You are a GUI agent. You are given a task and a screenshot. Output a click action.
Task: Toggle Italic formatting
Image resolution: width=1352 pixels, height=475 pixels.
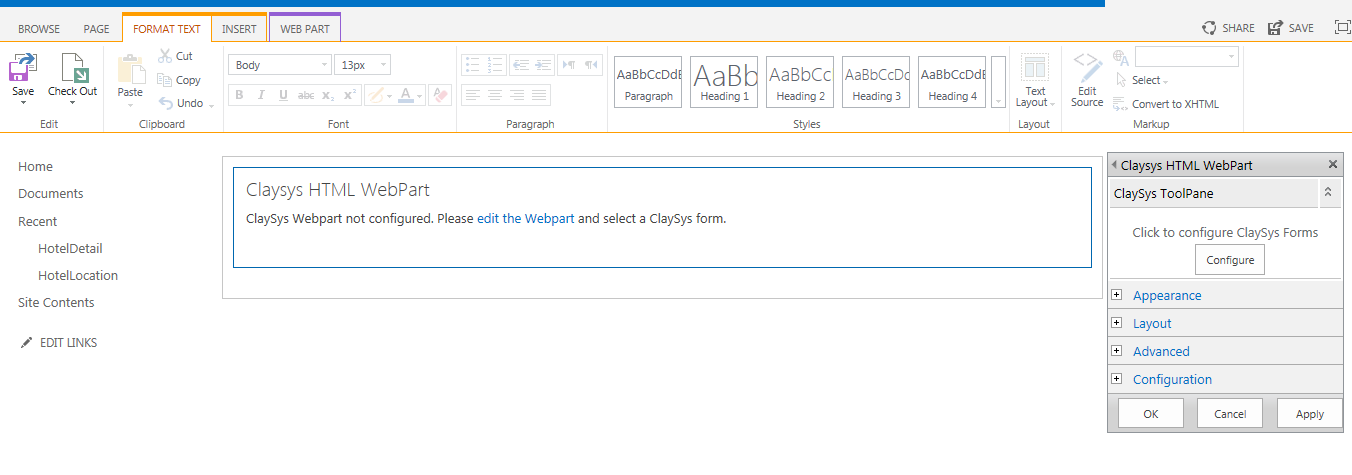point(261,95)
